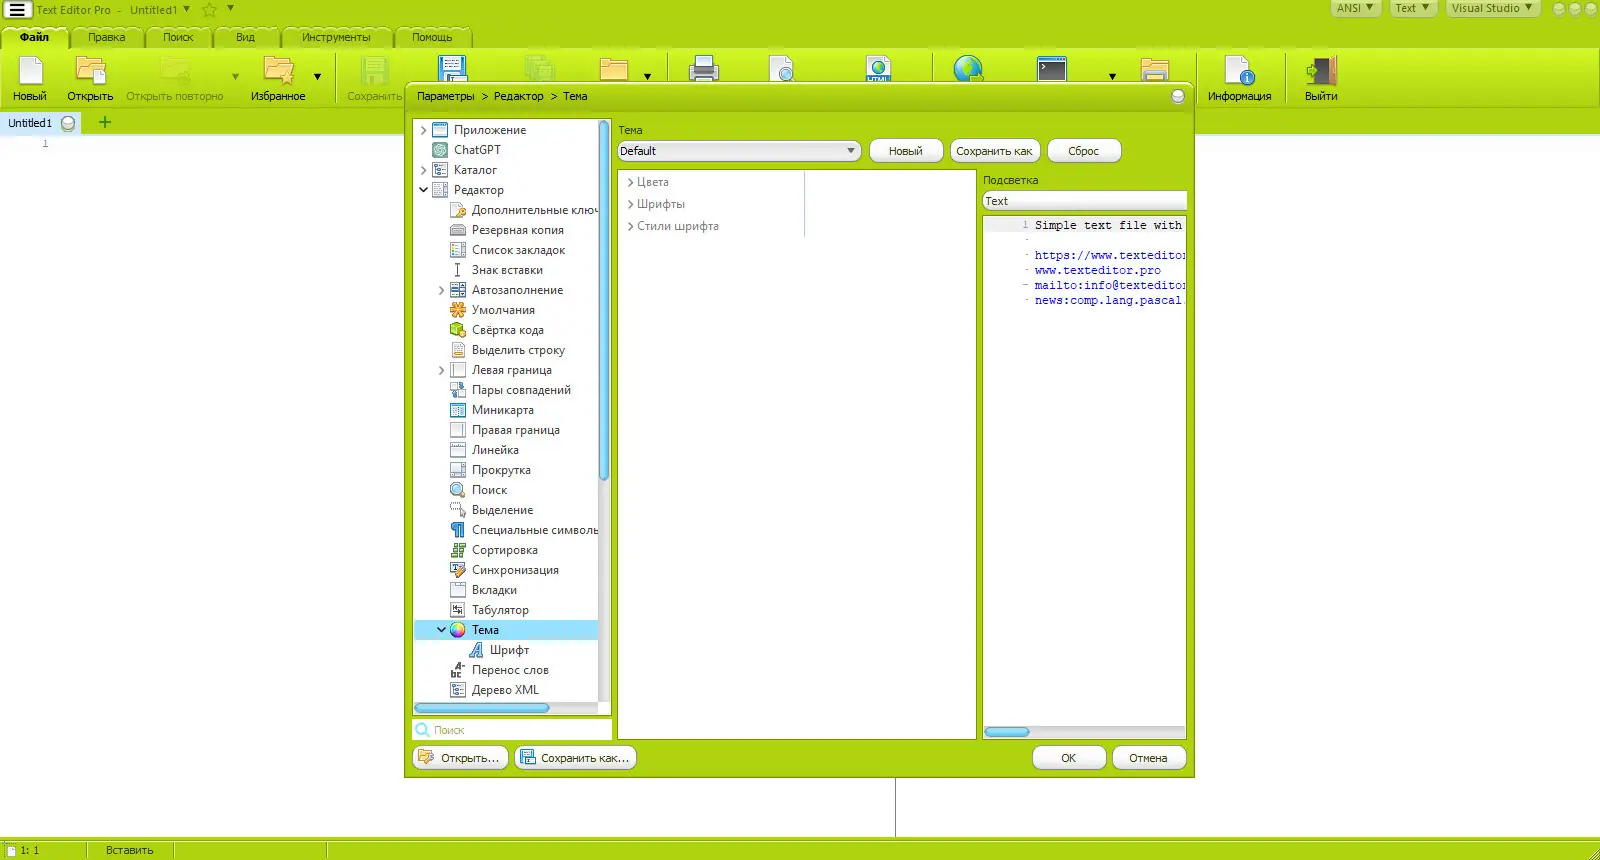Viewport: 1600px width, 860px height.
Task: Click Сохранить как… button at dialog bottom
Action: [x=575, y=758]
